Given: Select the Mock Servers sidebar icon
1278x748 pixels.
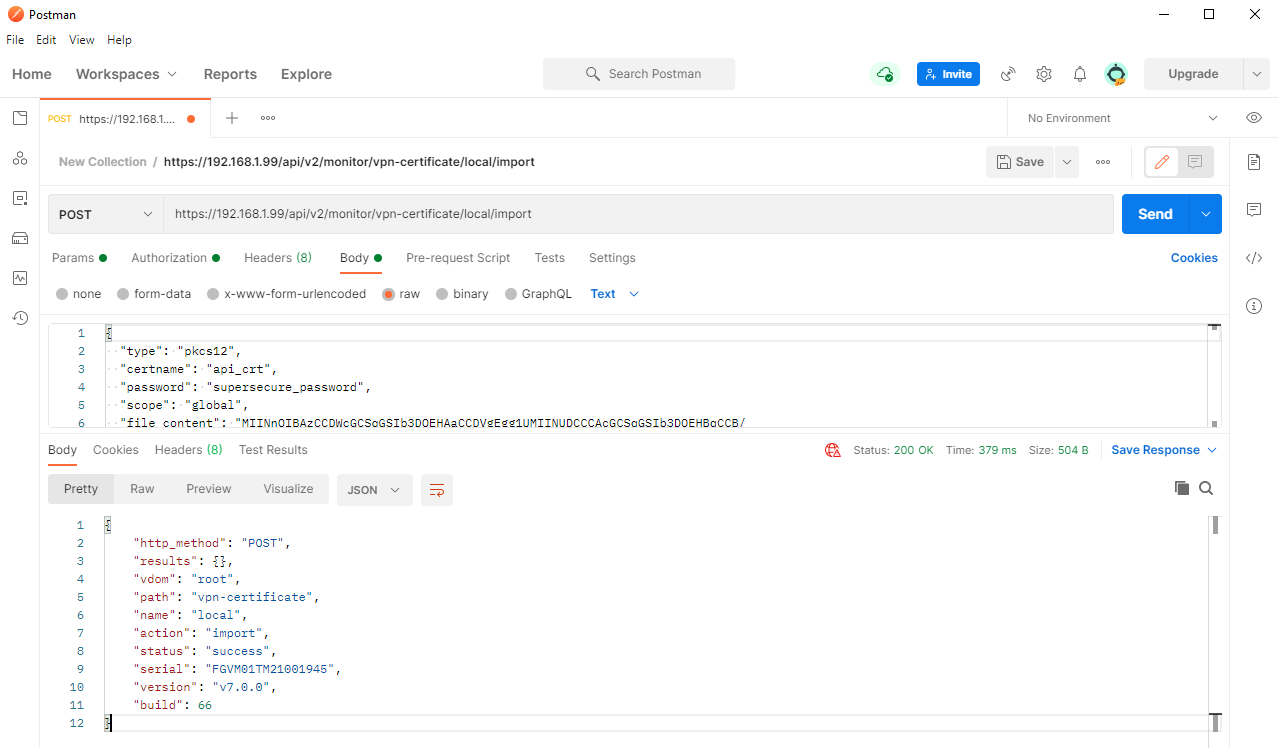Looking at the screenshot, I should (19, 238).
